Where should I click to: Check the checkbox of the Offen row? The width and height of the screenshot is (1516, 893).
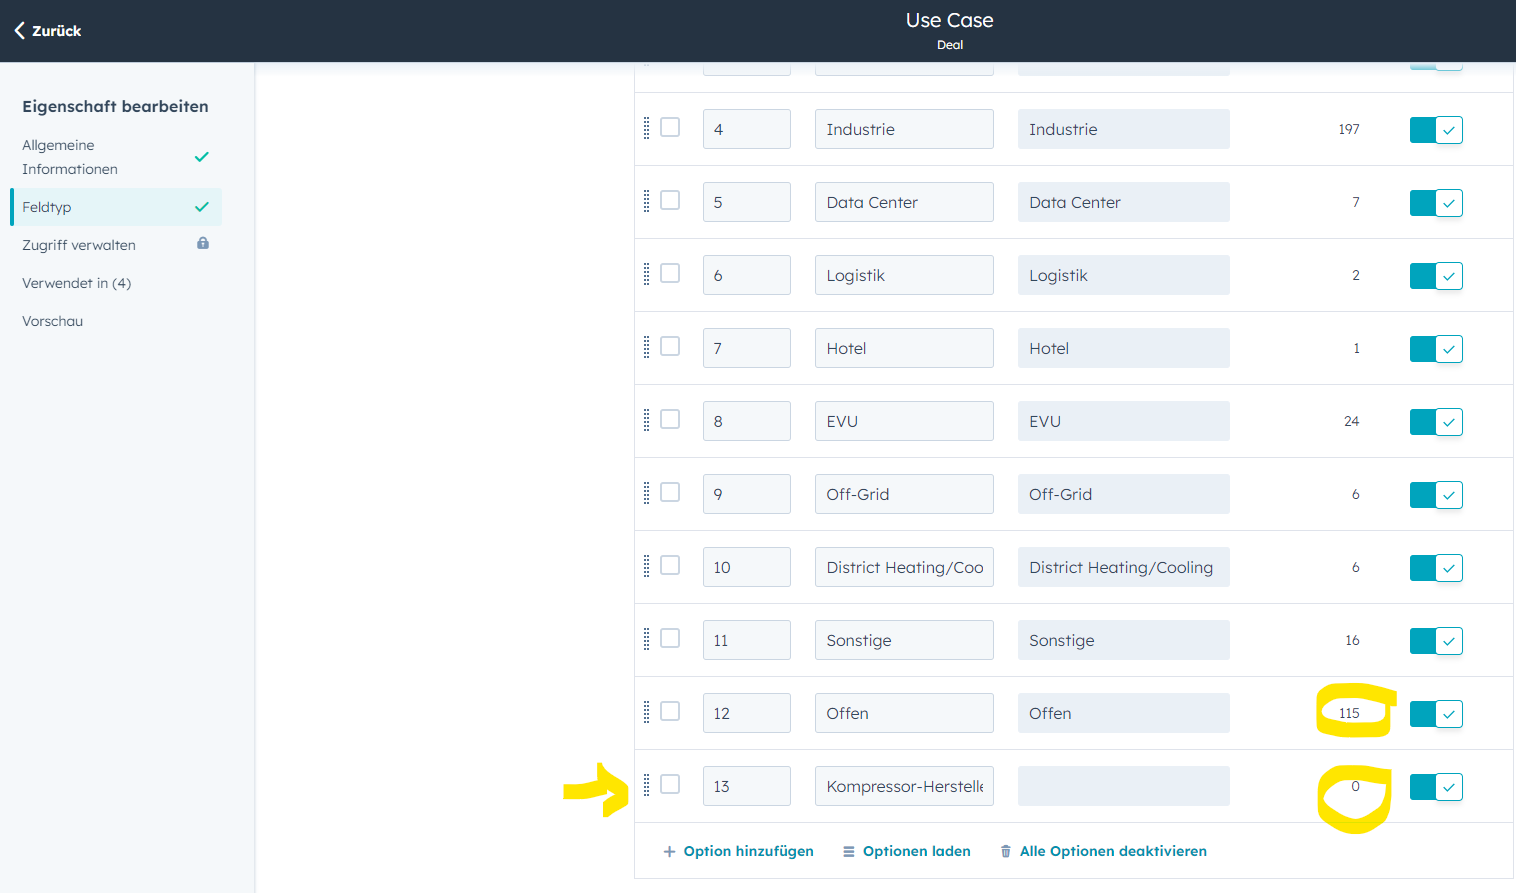tap(670, 712)
